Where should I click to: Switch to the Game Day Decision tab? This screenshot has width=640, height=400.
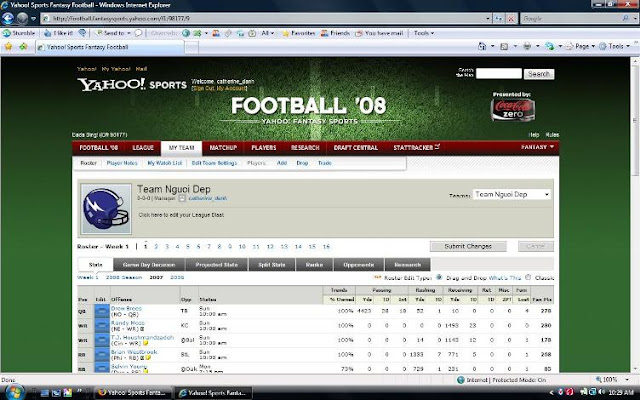(149, 265)
